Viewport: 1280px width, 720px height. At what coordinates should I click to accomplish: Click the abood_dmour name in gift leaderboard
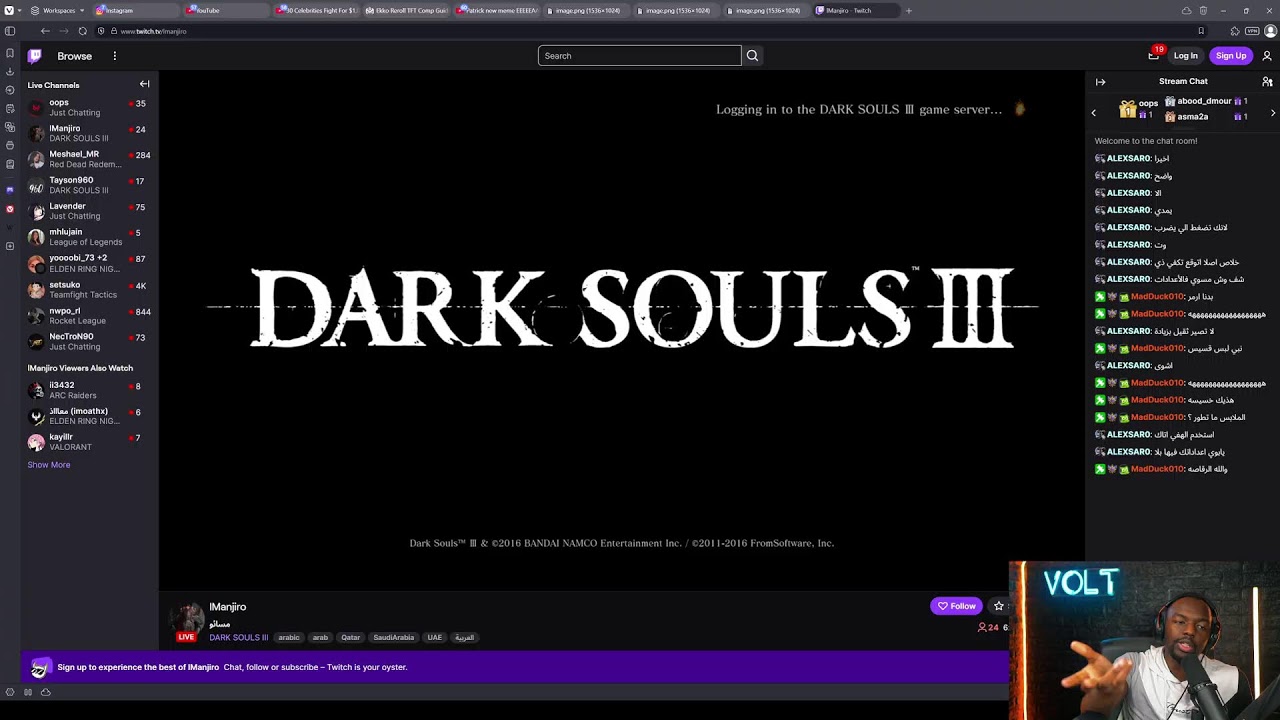(1204, 101)
